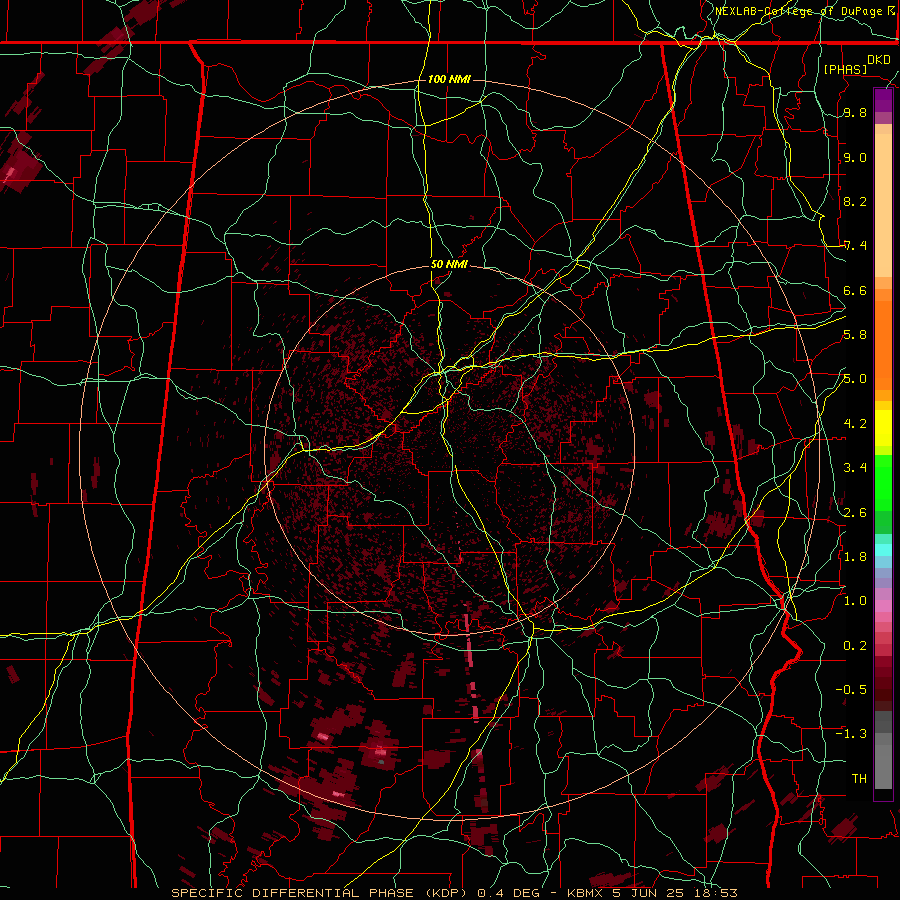Select the 2.6 scale label

click(855, 513)
